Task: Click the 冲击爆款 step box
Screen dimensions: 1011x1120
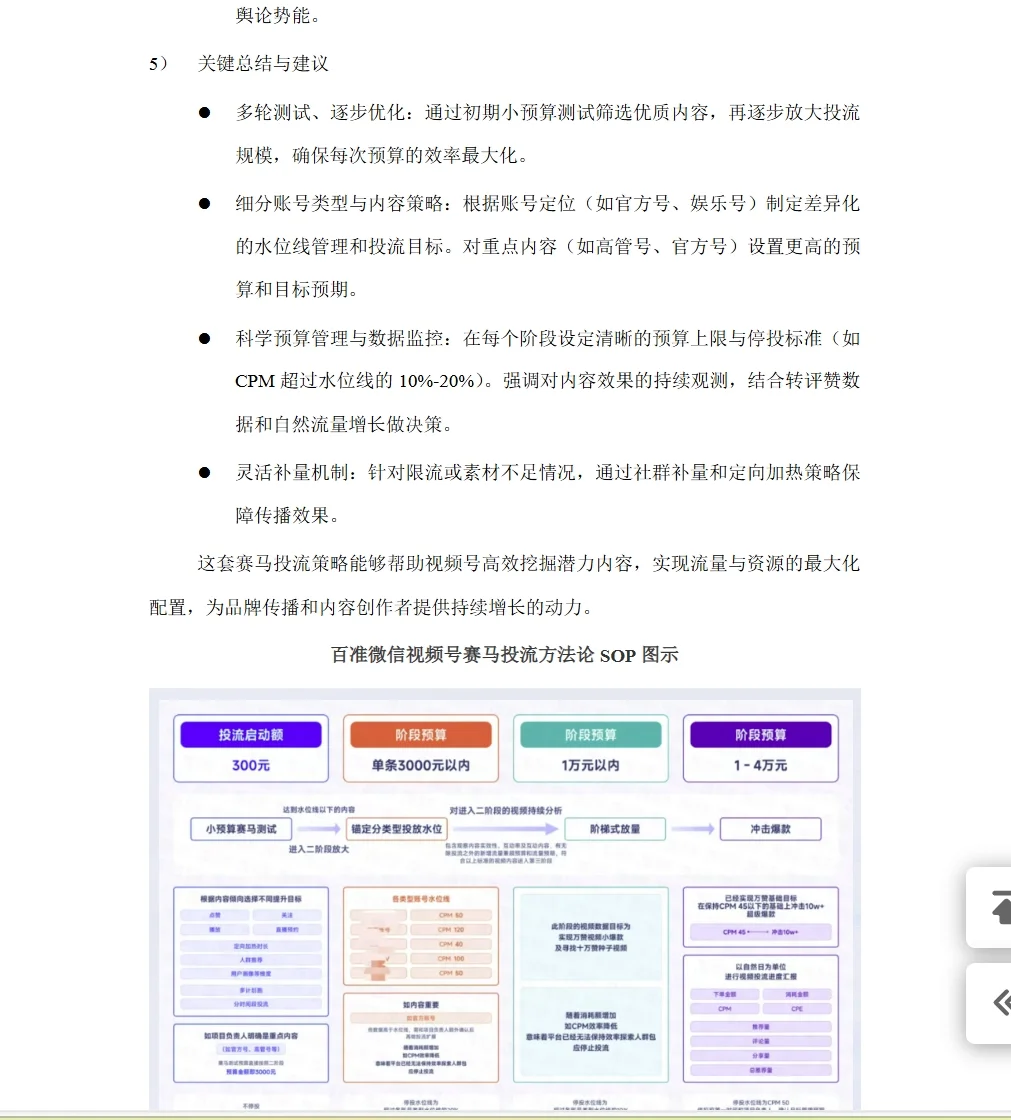Action: point(771,828)
